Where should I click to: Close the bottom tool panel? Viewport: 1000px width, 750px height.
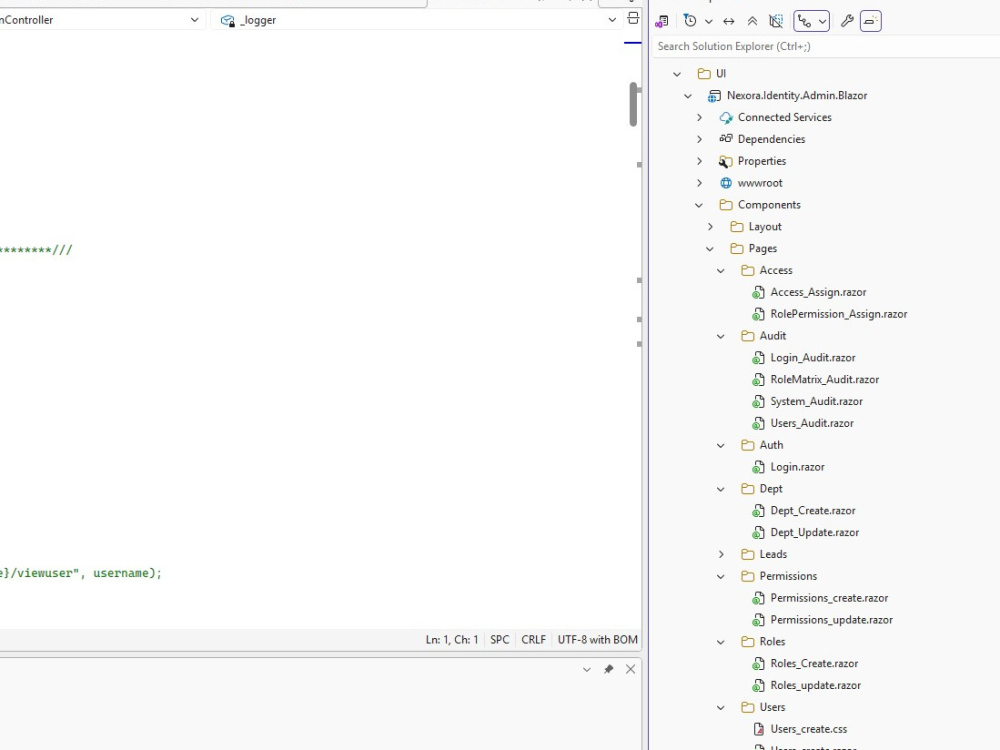click(630, 670)
